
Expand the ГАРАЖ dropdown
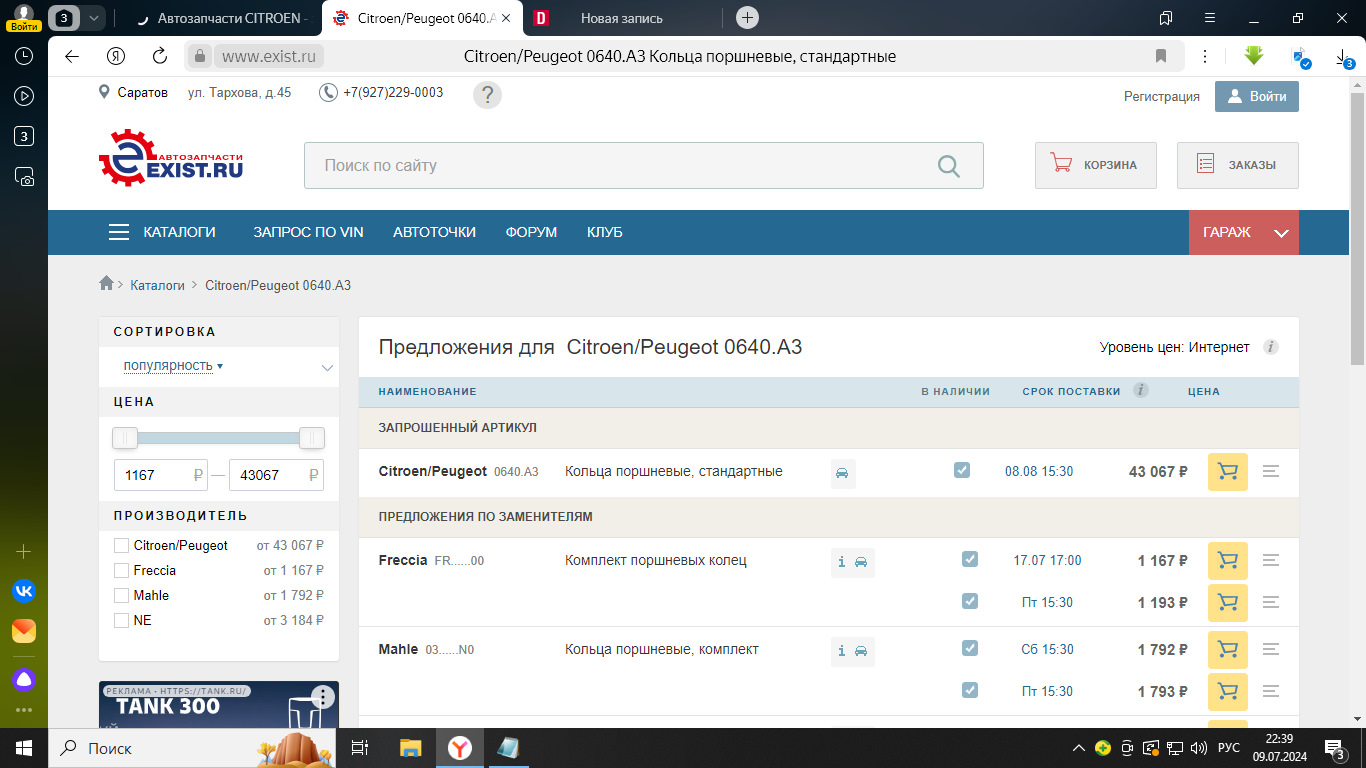click(1244, 232)
